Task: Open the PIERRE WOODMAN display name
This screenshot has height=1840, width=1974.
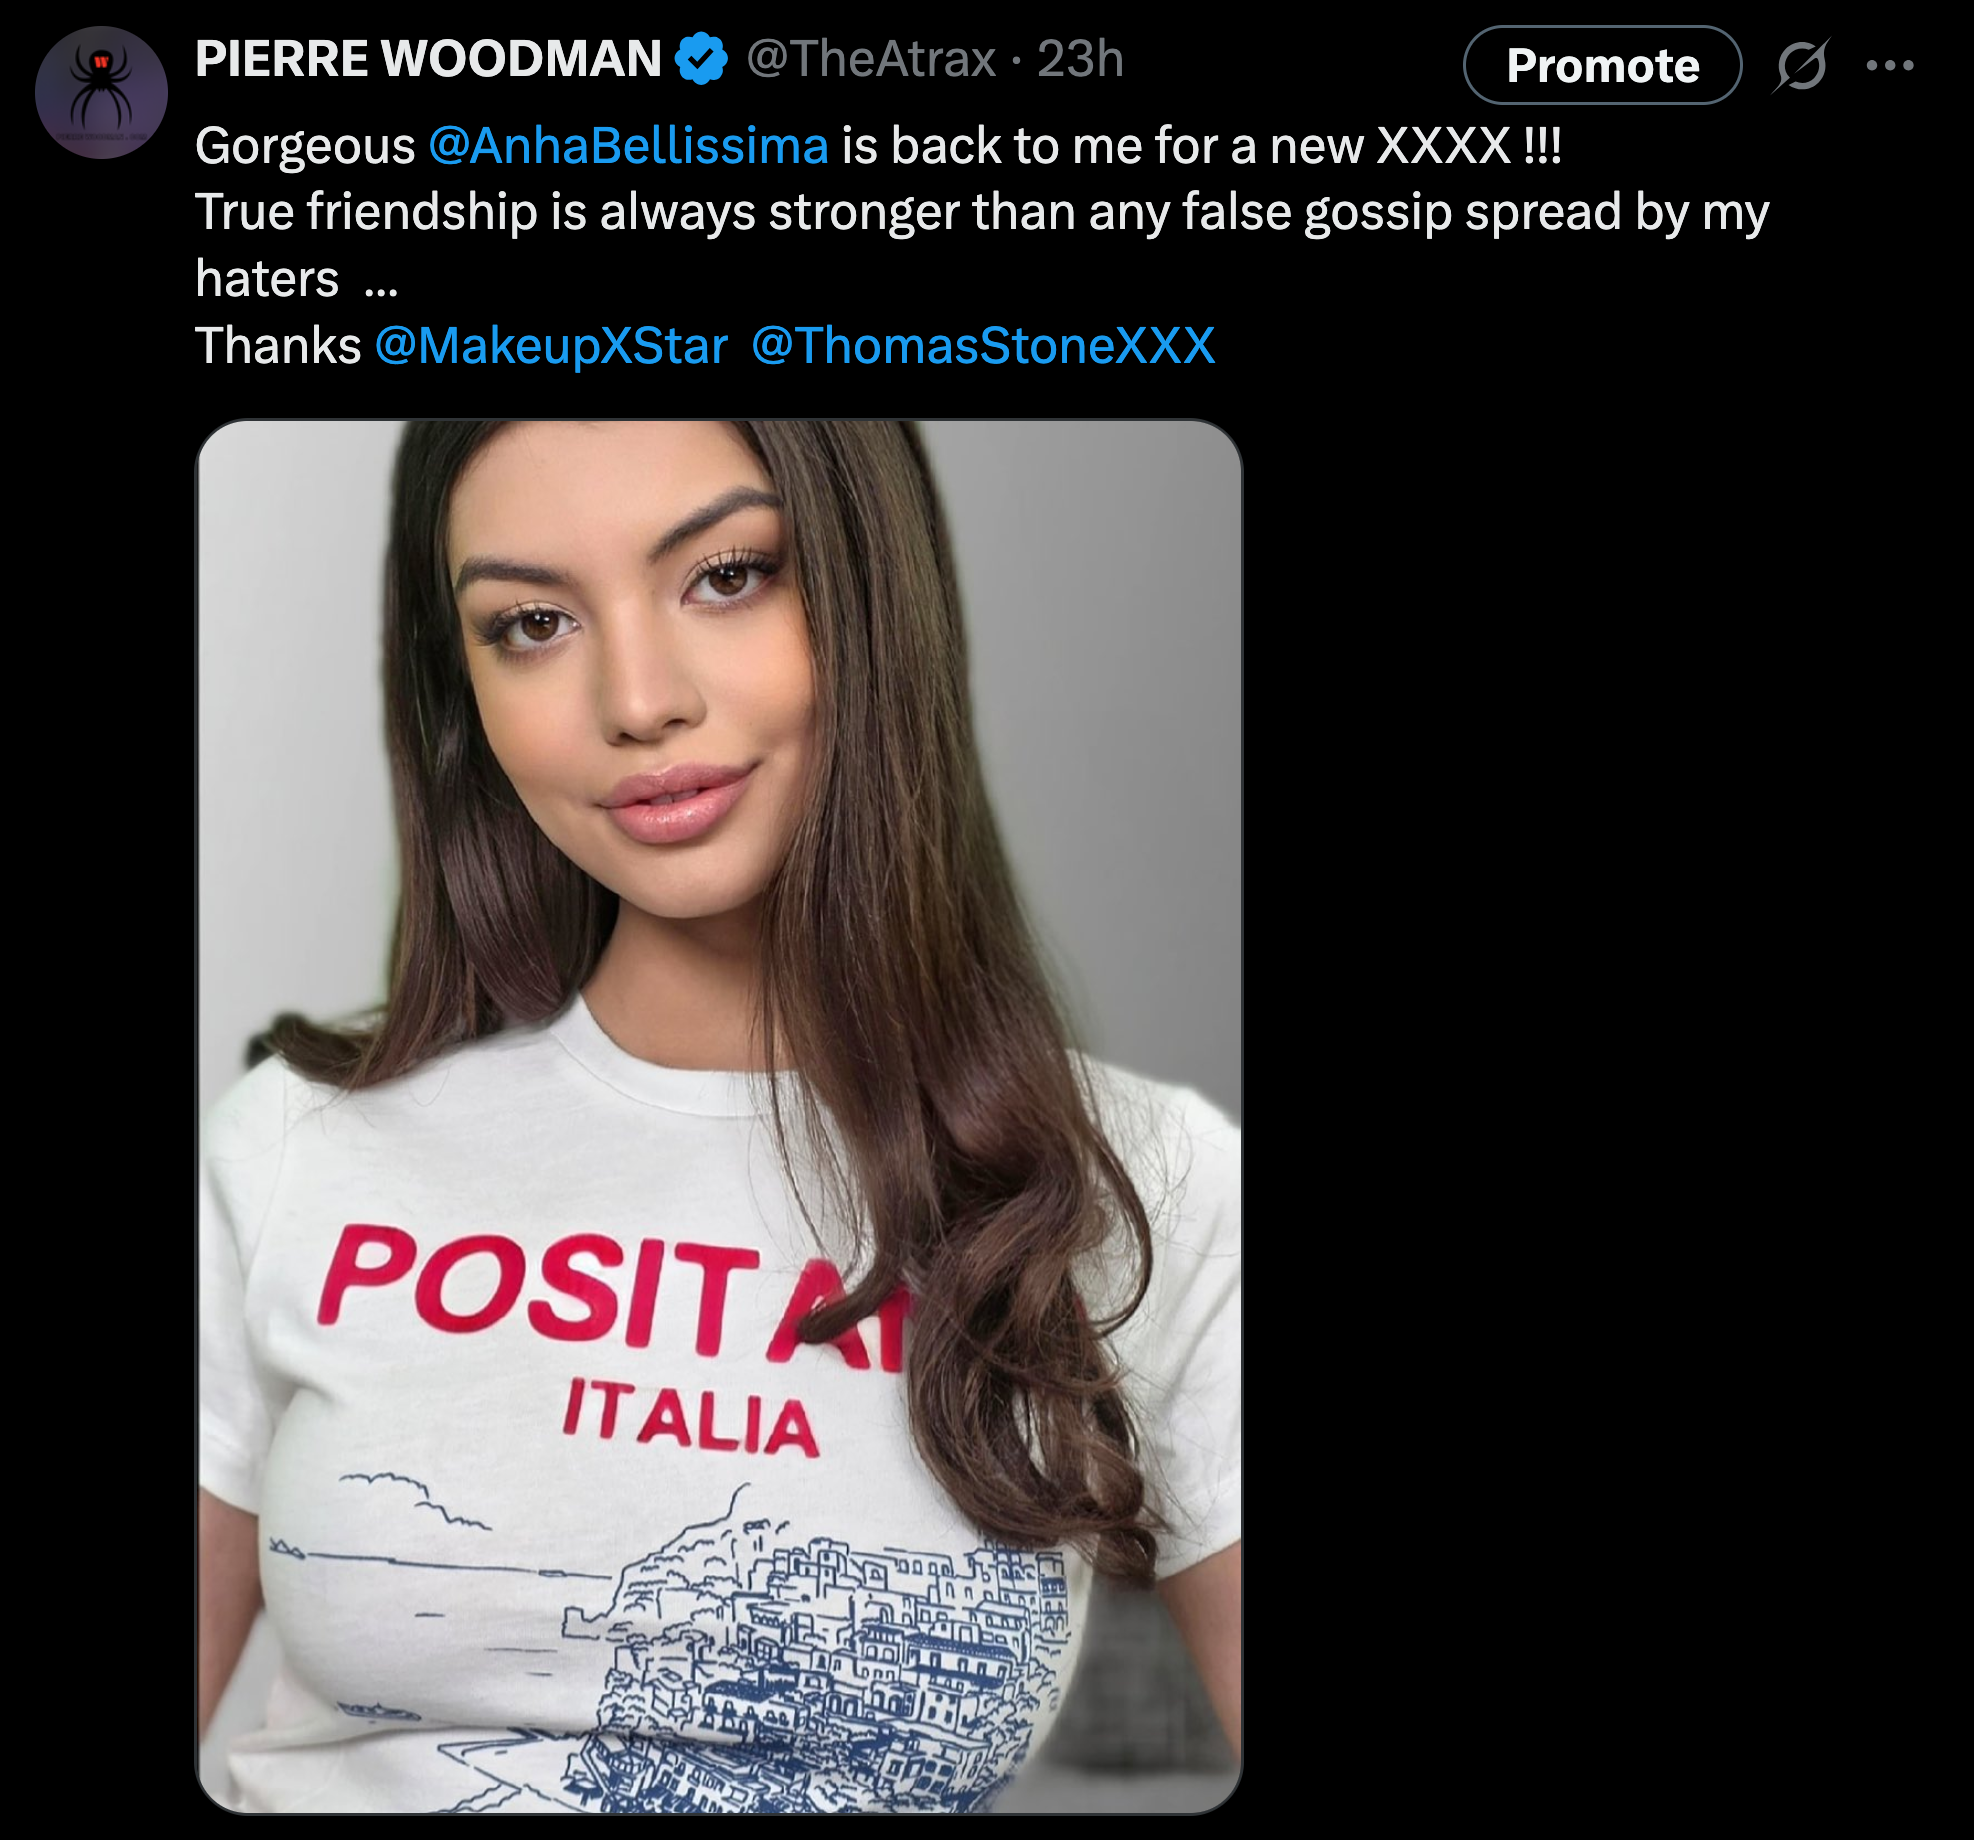Action: point(429,59)
